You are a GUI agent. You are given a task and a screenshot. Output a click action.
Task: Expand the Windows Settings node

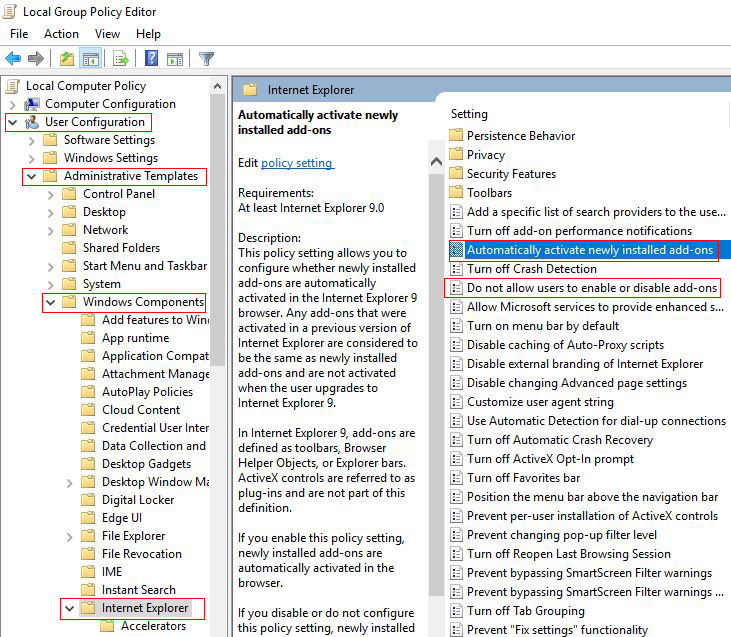pyautogui.click(x=32, y=159)
